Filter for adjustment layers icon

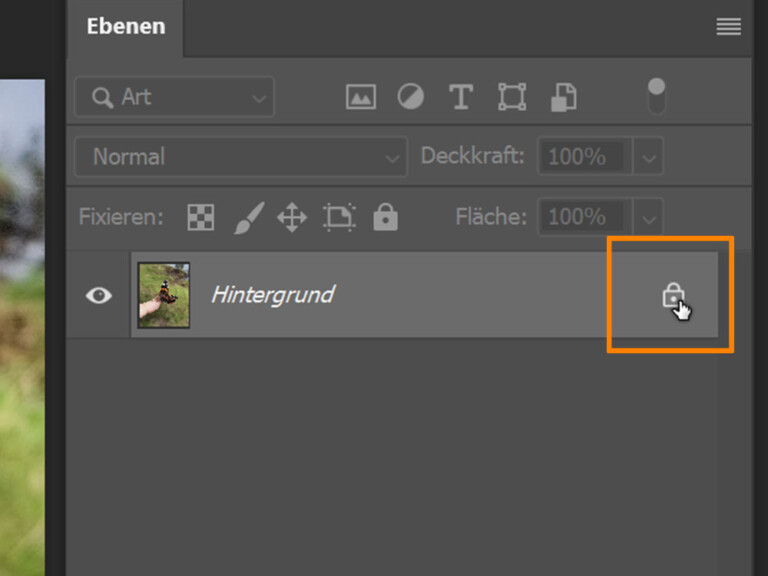pyautogui.click(x=410, y=96)
